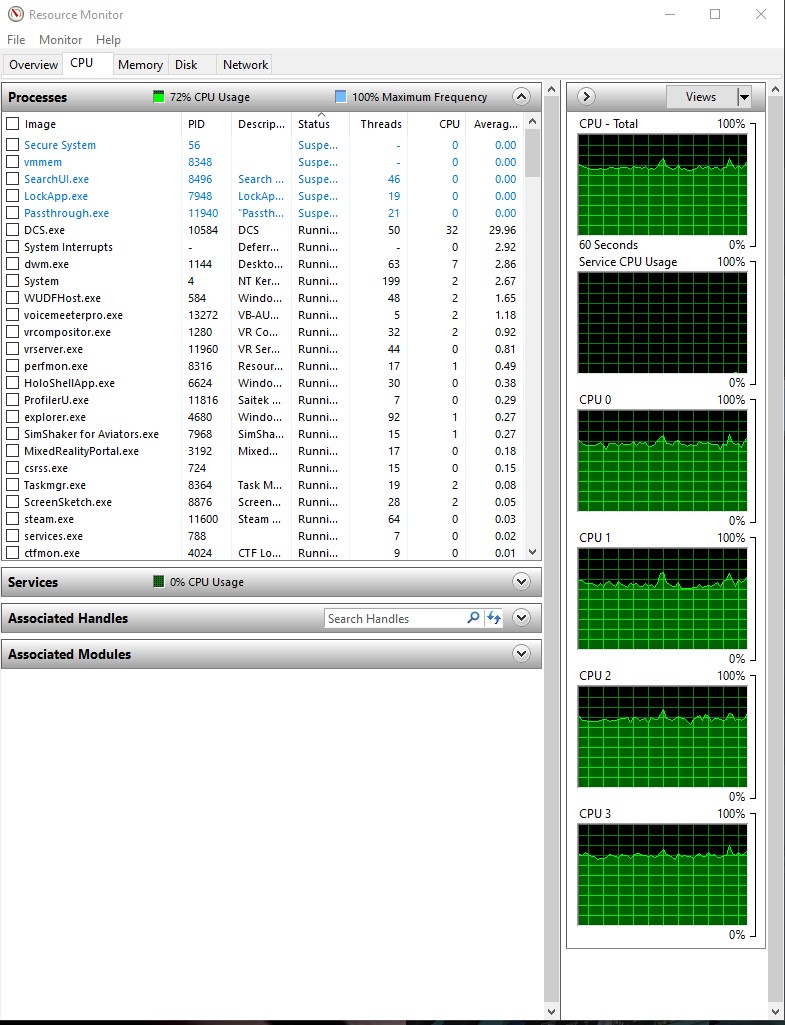785x1025 pixels.
Task: Click the Resource Monitor app icon in title bar
Action: pos(16,14)
